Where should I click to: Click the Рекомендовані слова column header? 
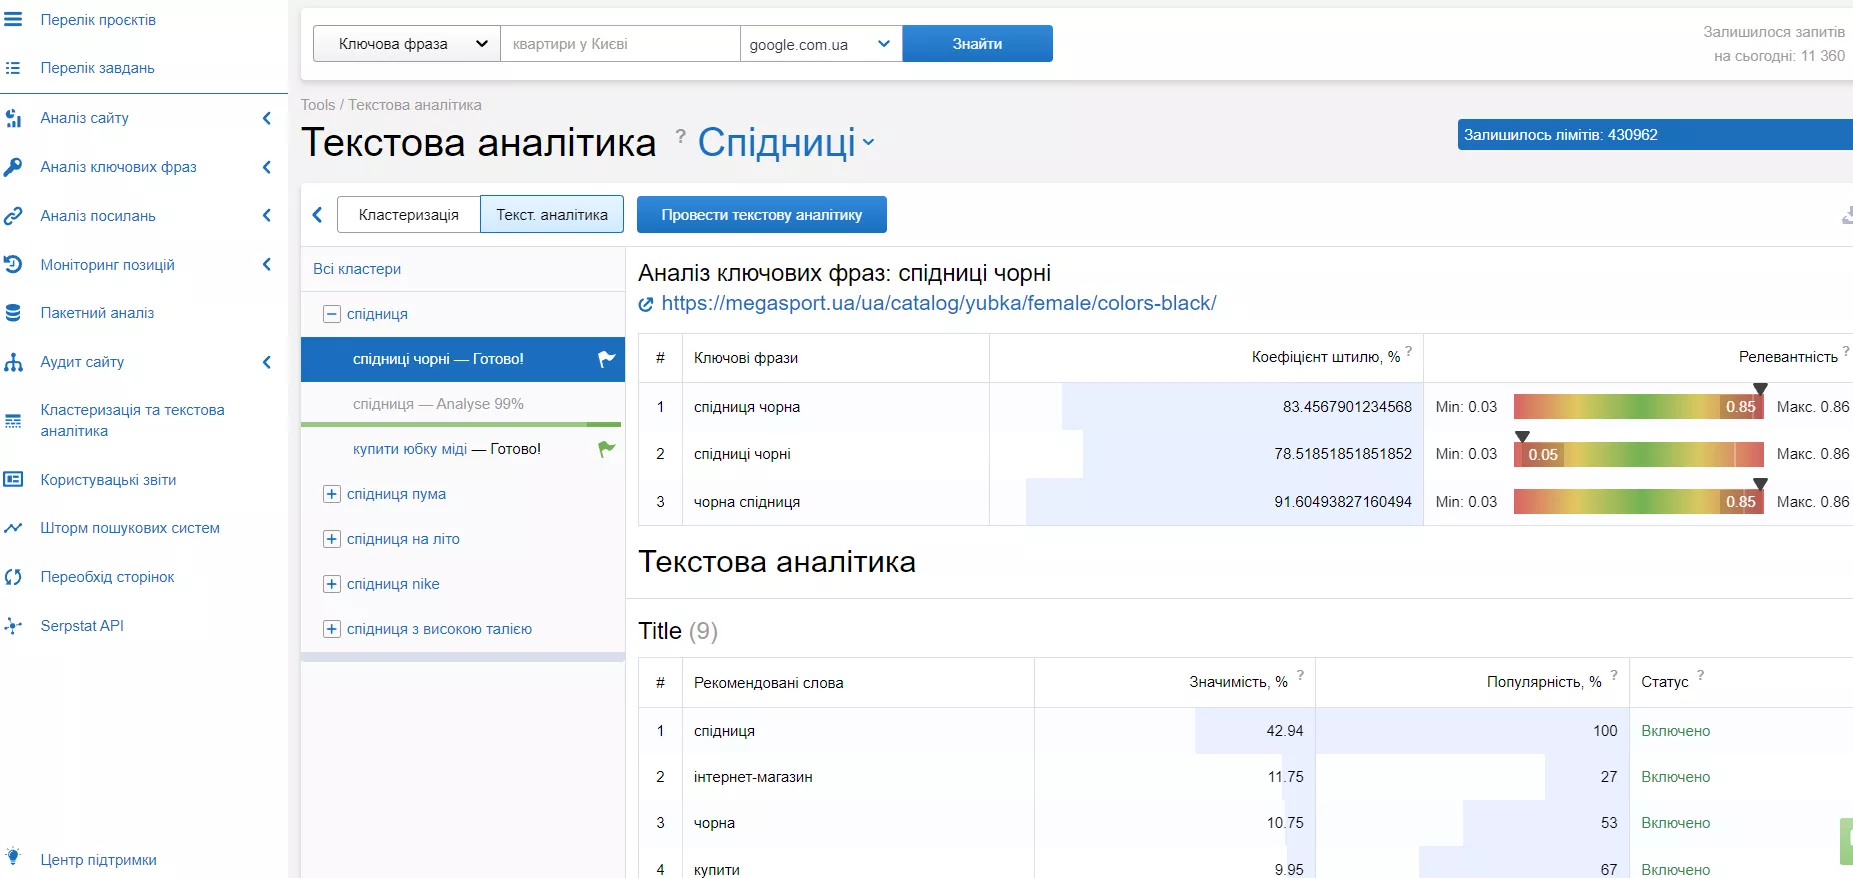(769, 683)
